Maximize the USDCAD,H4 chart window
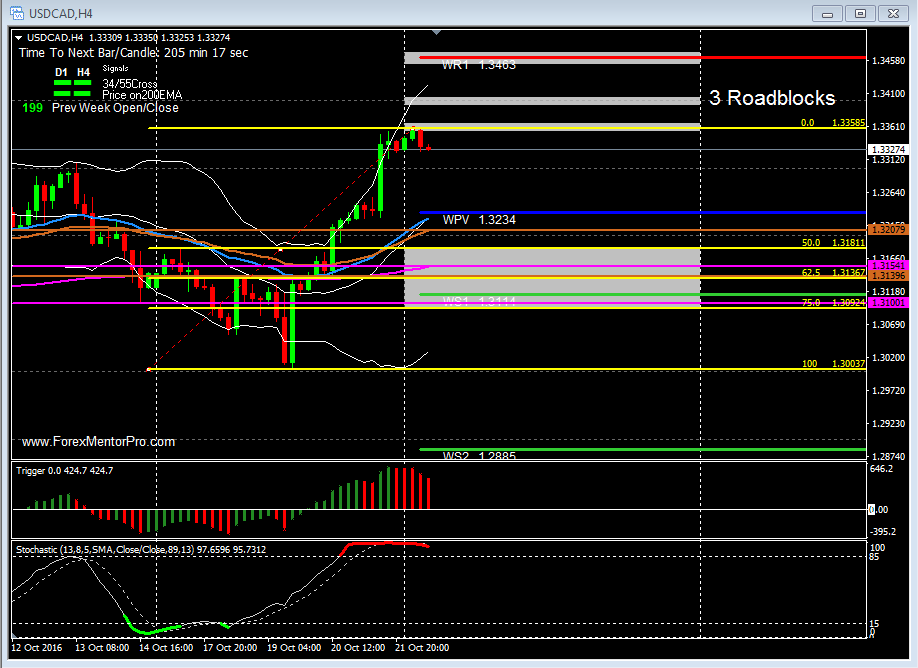The height and width of the screenshot is (668, 918). coord(860,13)
